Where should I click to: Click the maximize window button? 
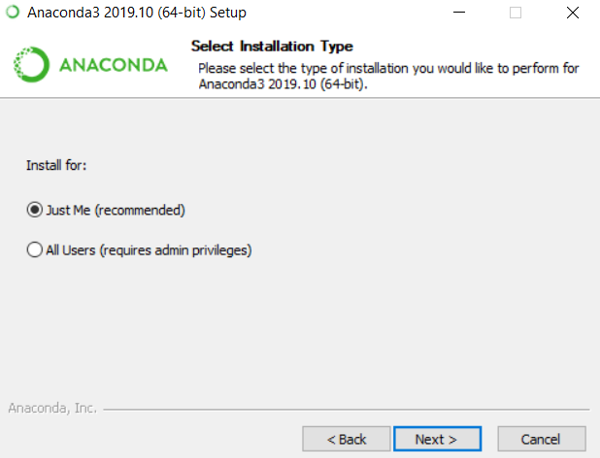(x=516, y=13)
